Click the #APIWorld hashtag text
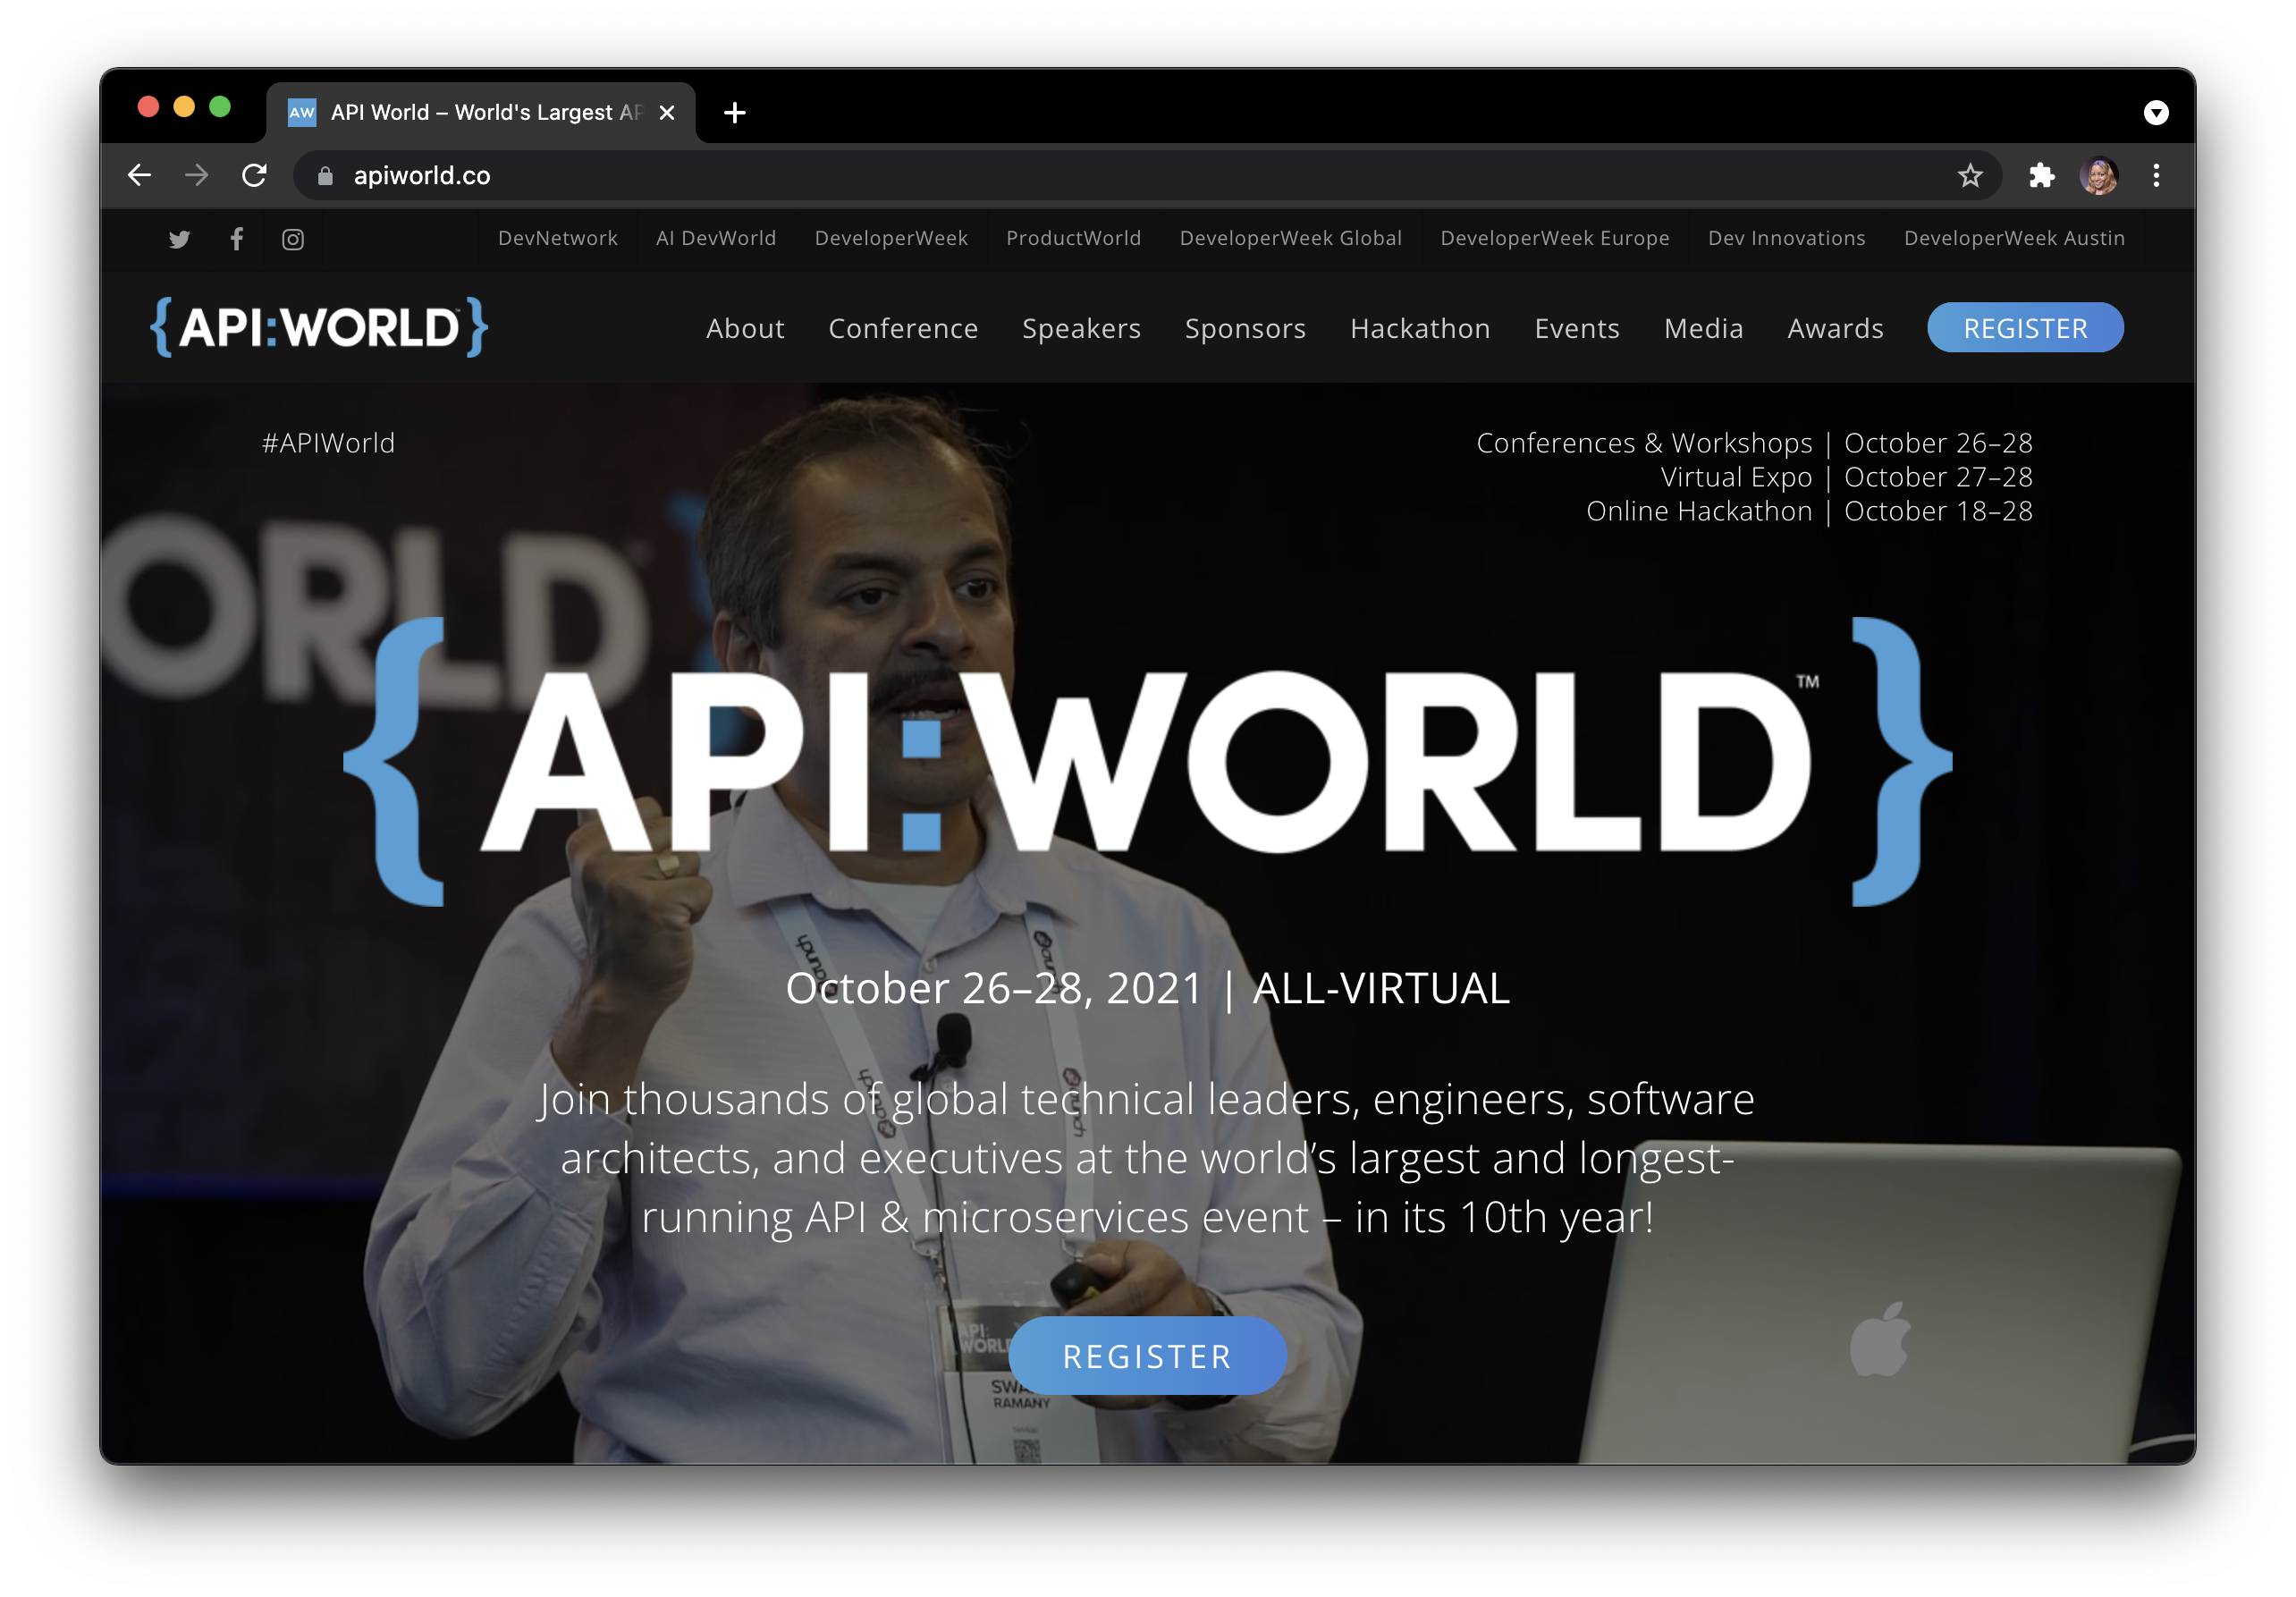Screen dimensions: 2296x1597 (x=328, y=443)
